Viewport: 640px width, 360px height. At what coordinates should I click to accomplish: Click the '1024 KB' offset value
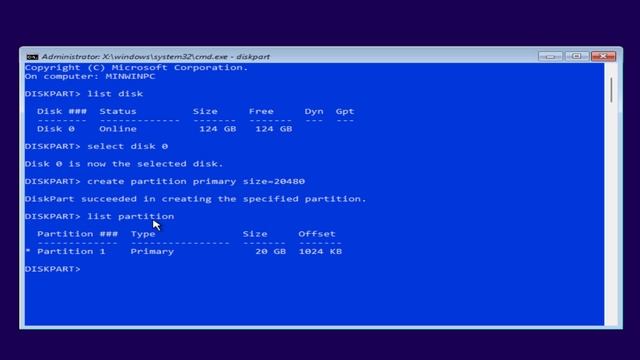click(x=320, y=251)
